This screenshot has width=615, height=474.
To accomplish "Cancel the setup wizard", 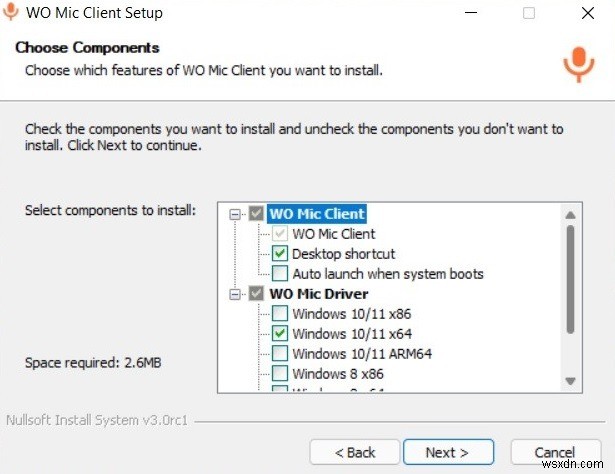I will click(x=555, y=452).
